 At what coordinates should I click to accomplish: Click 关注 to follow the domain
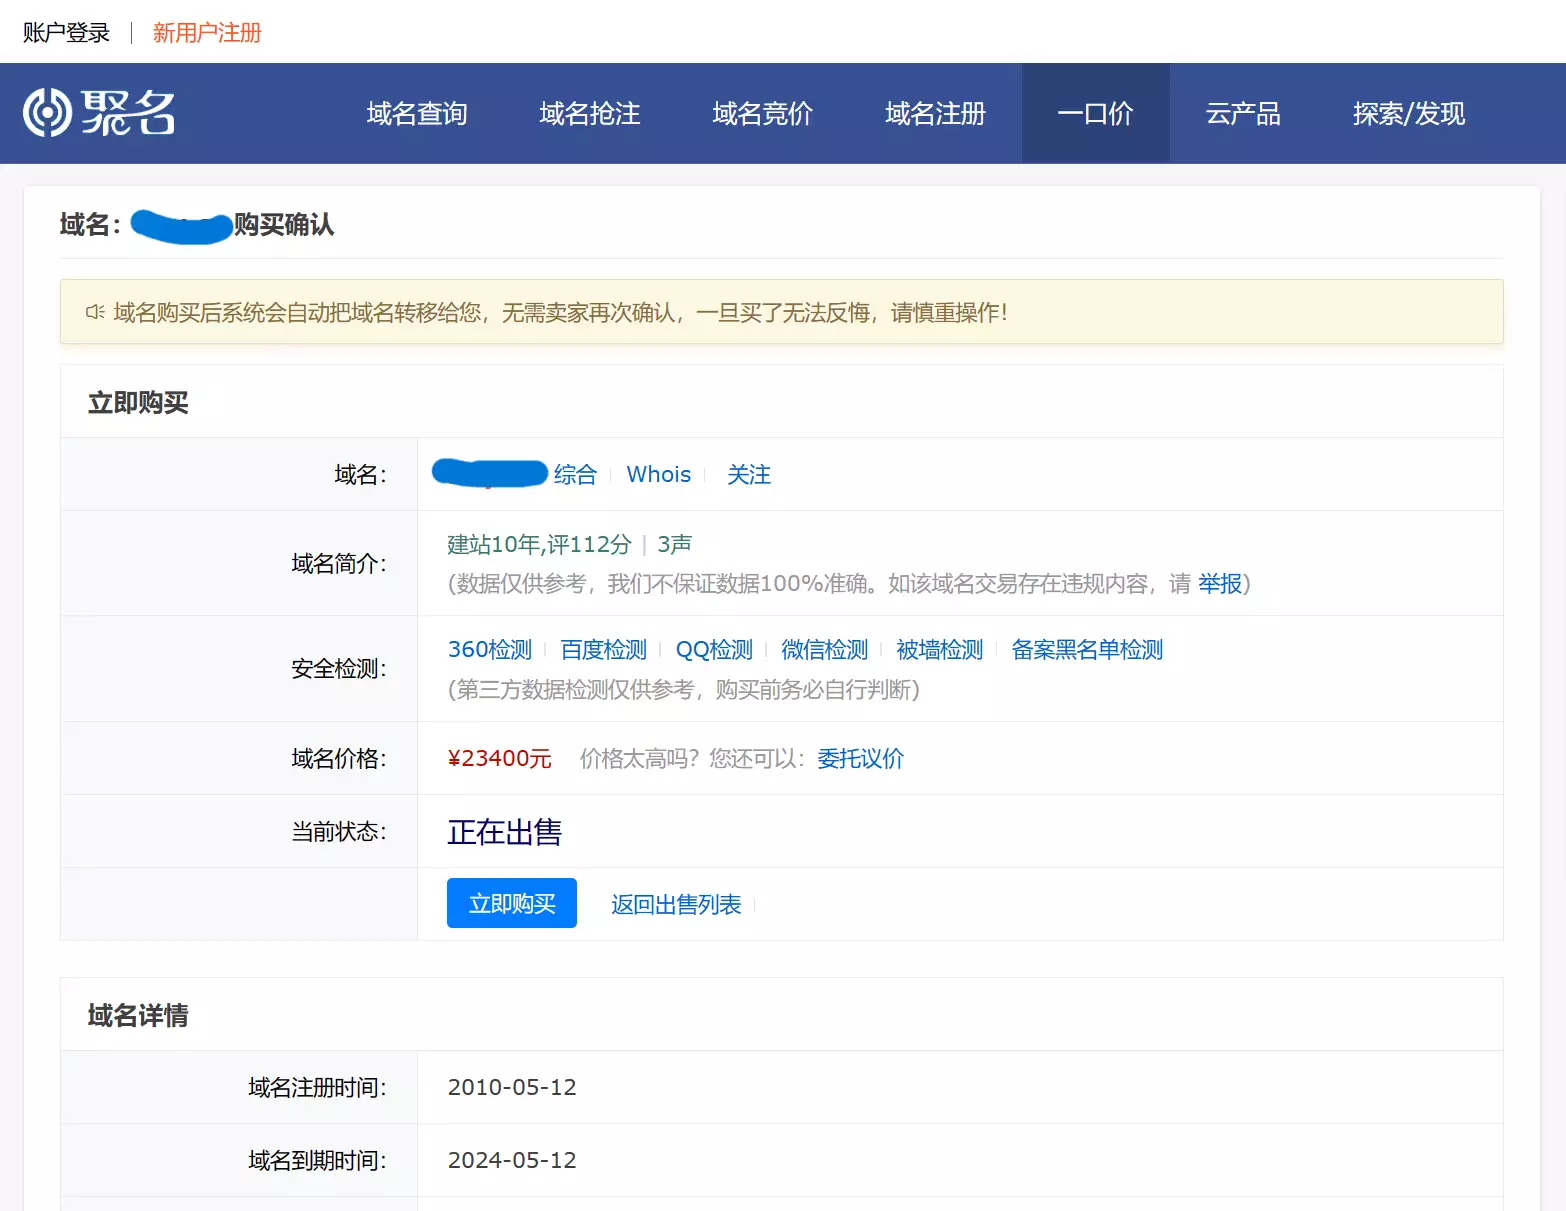click(x=749, y=474)
